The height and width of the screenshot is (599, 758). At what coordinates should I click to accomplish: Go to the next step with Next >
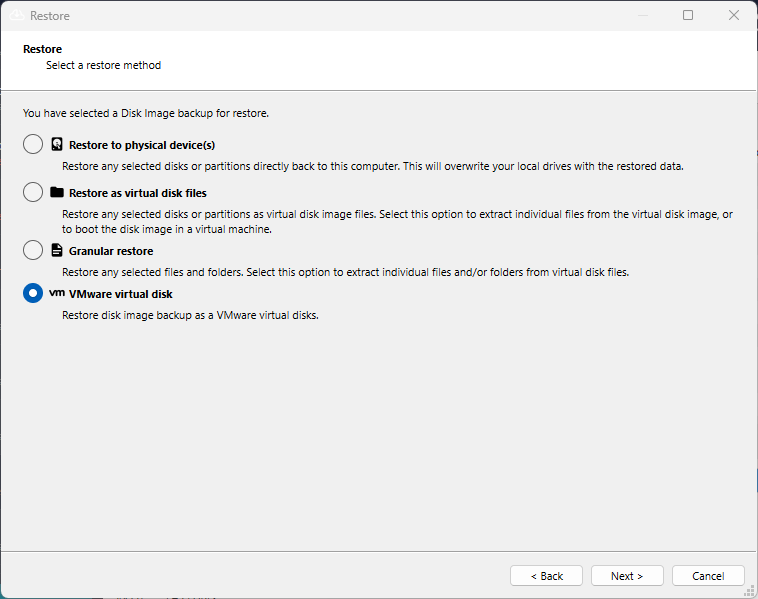click(627, 576)
